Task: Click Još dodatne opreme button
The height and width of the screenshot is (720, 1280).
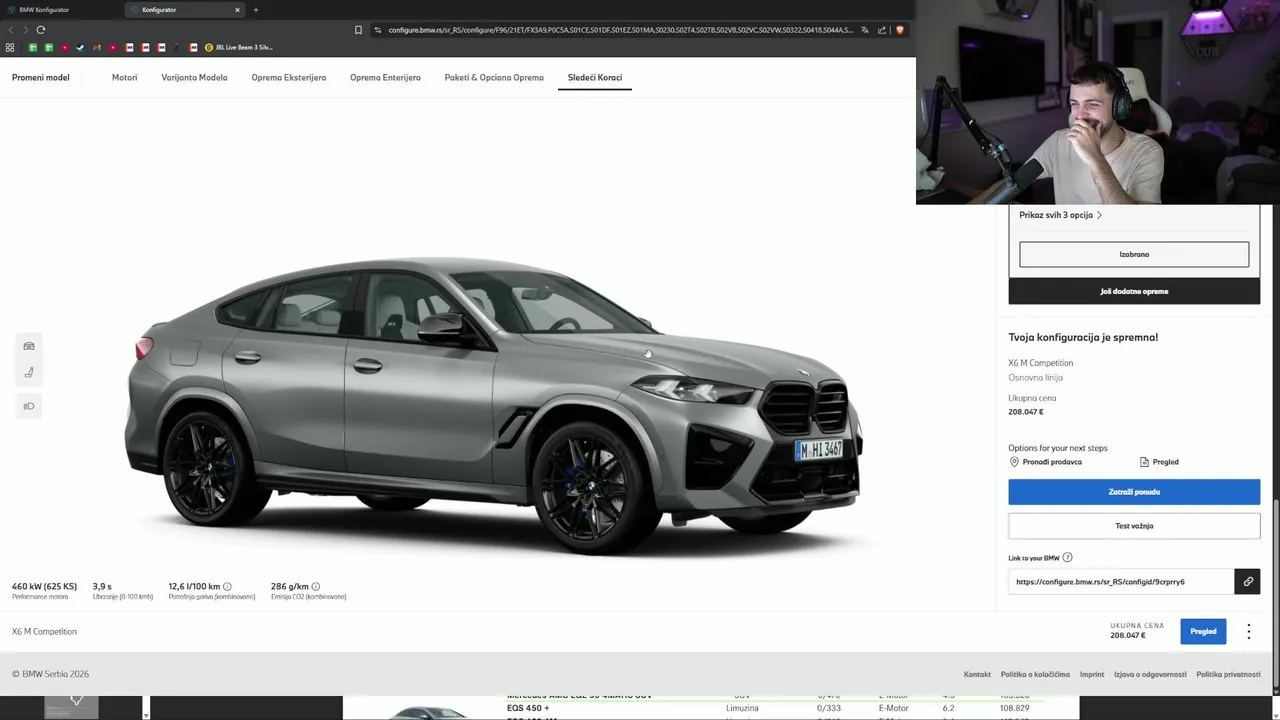Action: tap(1134, 291)
